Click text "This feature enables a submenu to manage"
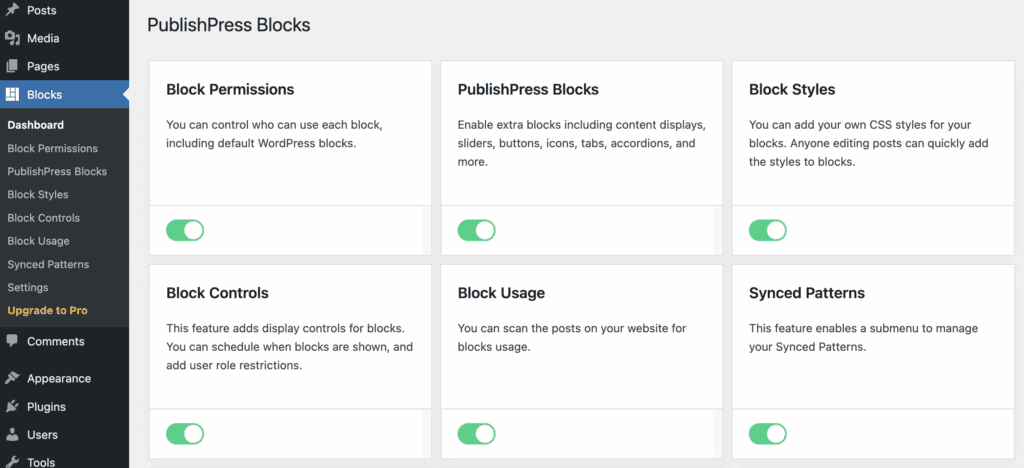The height and width of the screenshot is (468, 1024). (863, 328)
